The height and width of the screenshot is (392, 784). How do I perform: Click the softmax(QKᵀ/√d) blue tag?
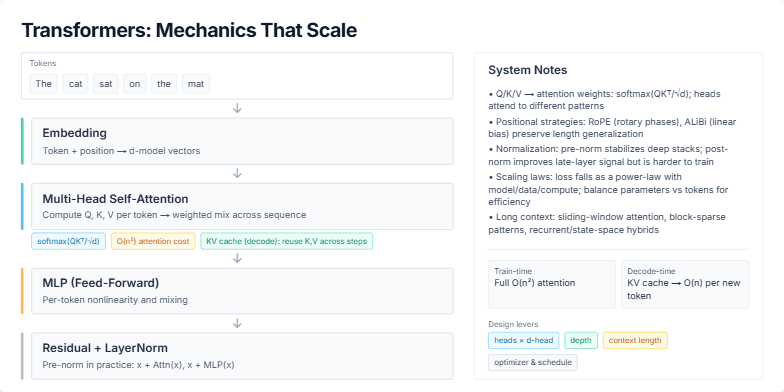click(x=68, y=241)
